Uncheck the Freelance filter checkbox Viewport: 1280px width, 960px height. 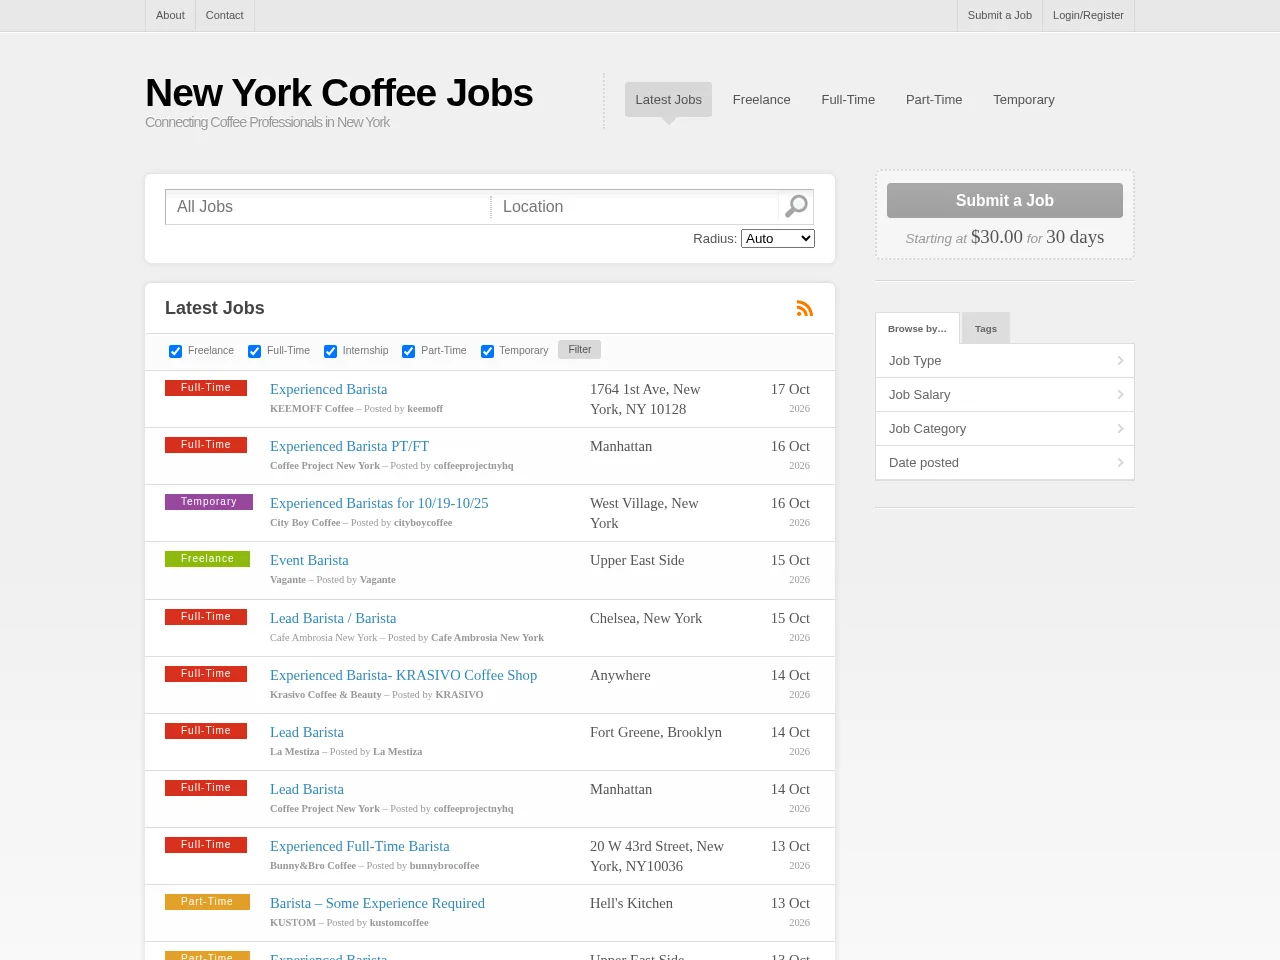[176, 351]
